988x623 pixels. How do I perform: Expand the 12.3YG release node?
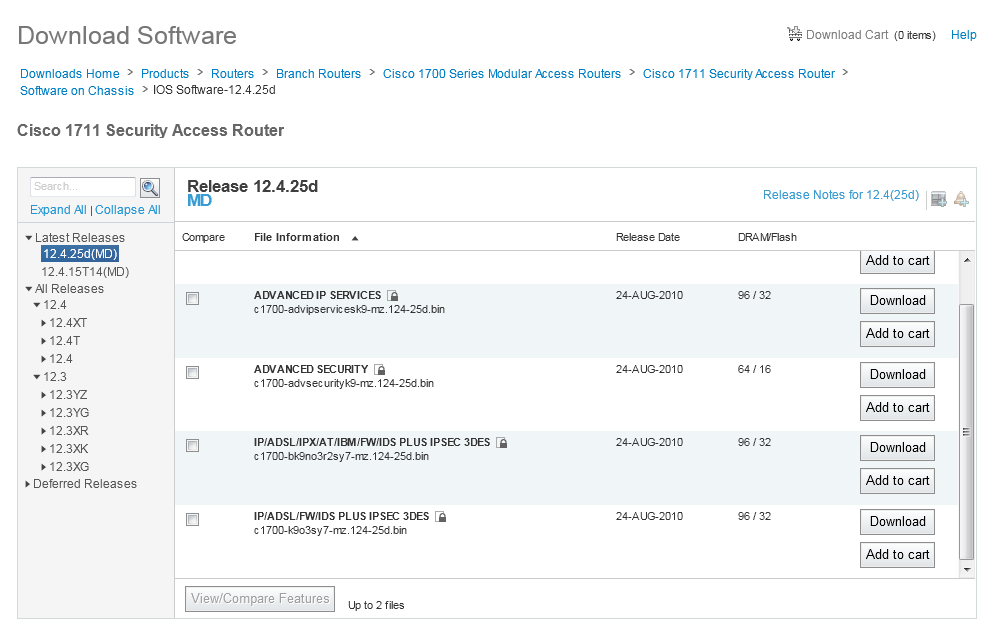click(x=43, y=413)
